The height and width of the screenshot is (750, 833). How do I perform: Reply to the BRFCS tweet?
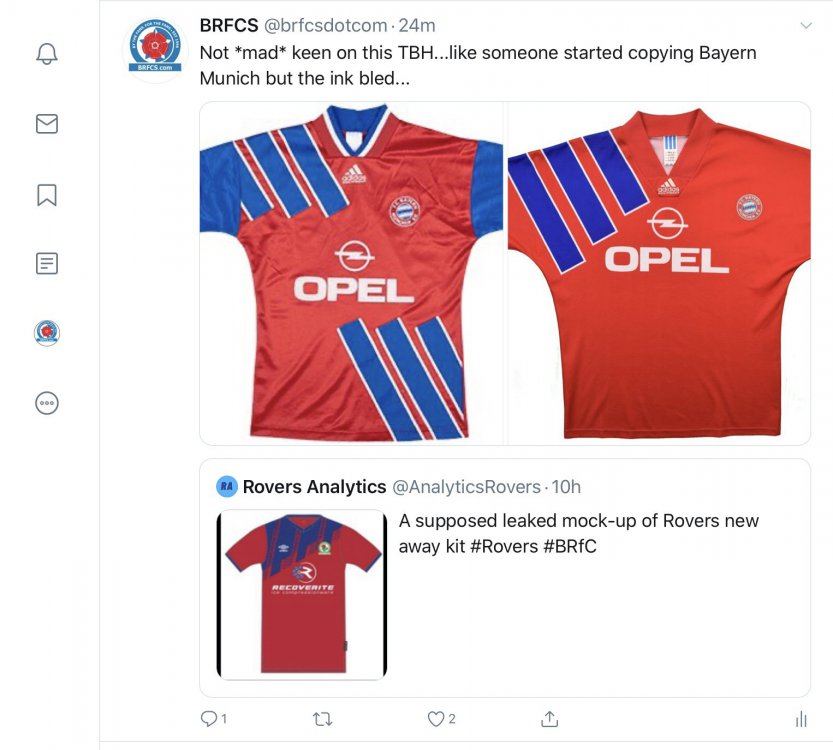(x=209, y=718)
